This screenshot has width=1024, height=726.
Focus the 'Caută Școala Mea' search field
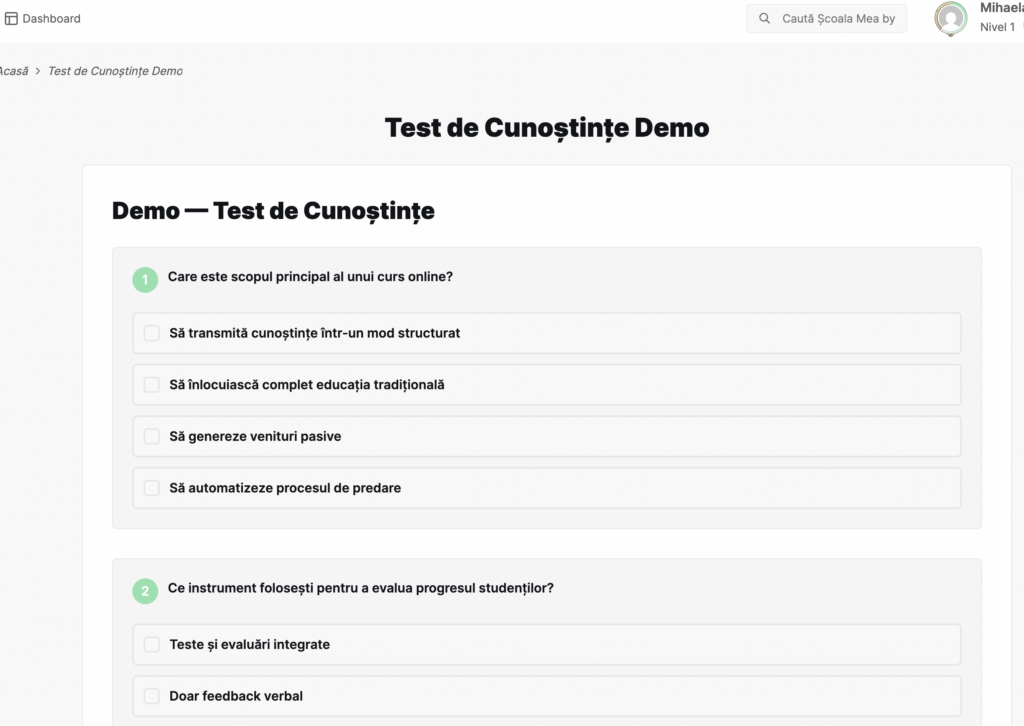tap(826, 18)
